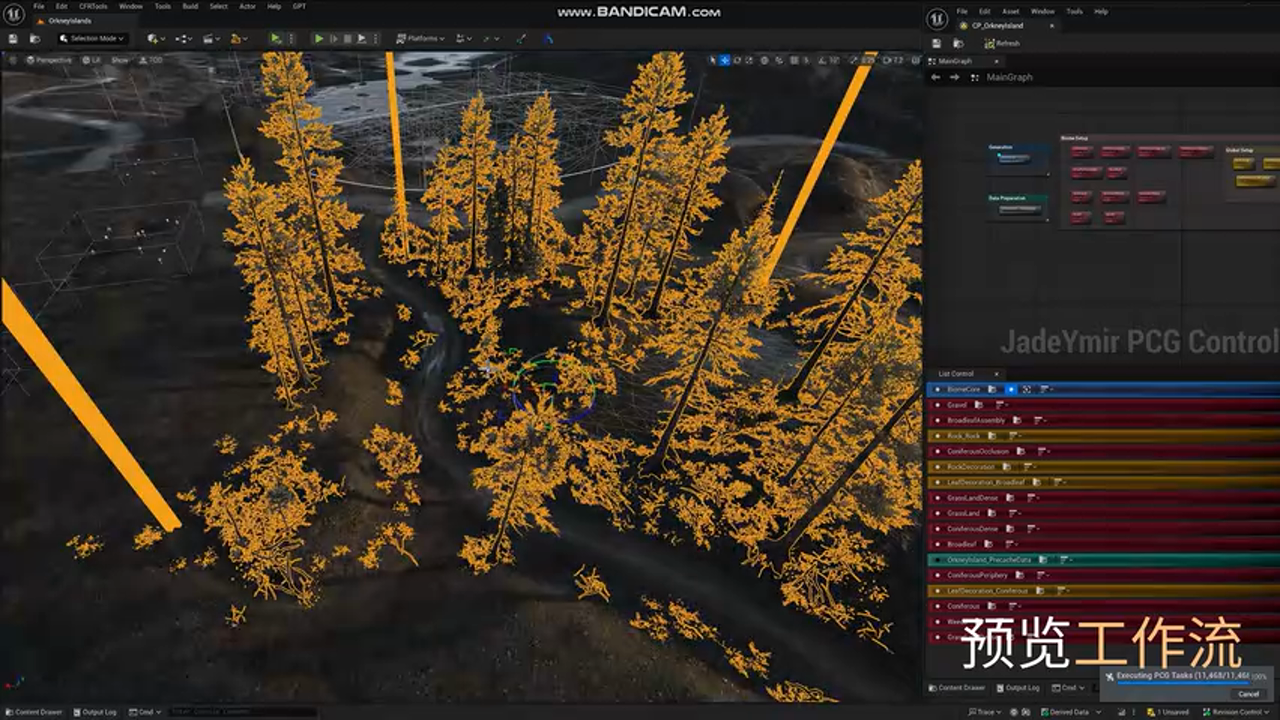Toggle the enable dot for Rock_Rock
The height and width of the screenshot is (720, 1280).
937,436
